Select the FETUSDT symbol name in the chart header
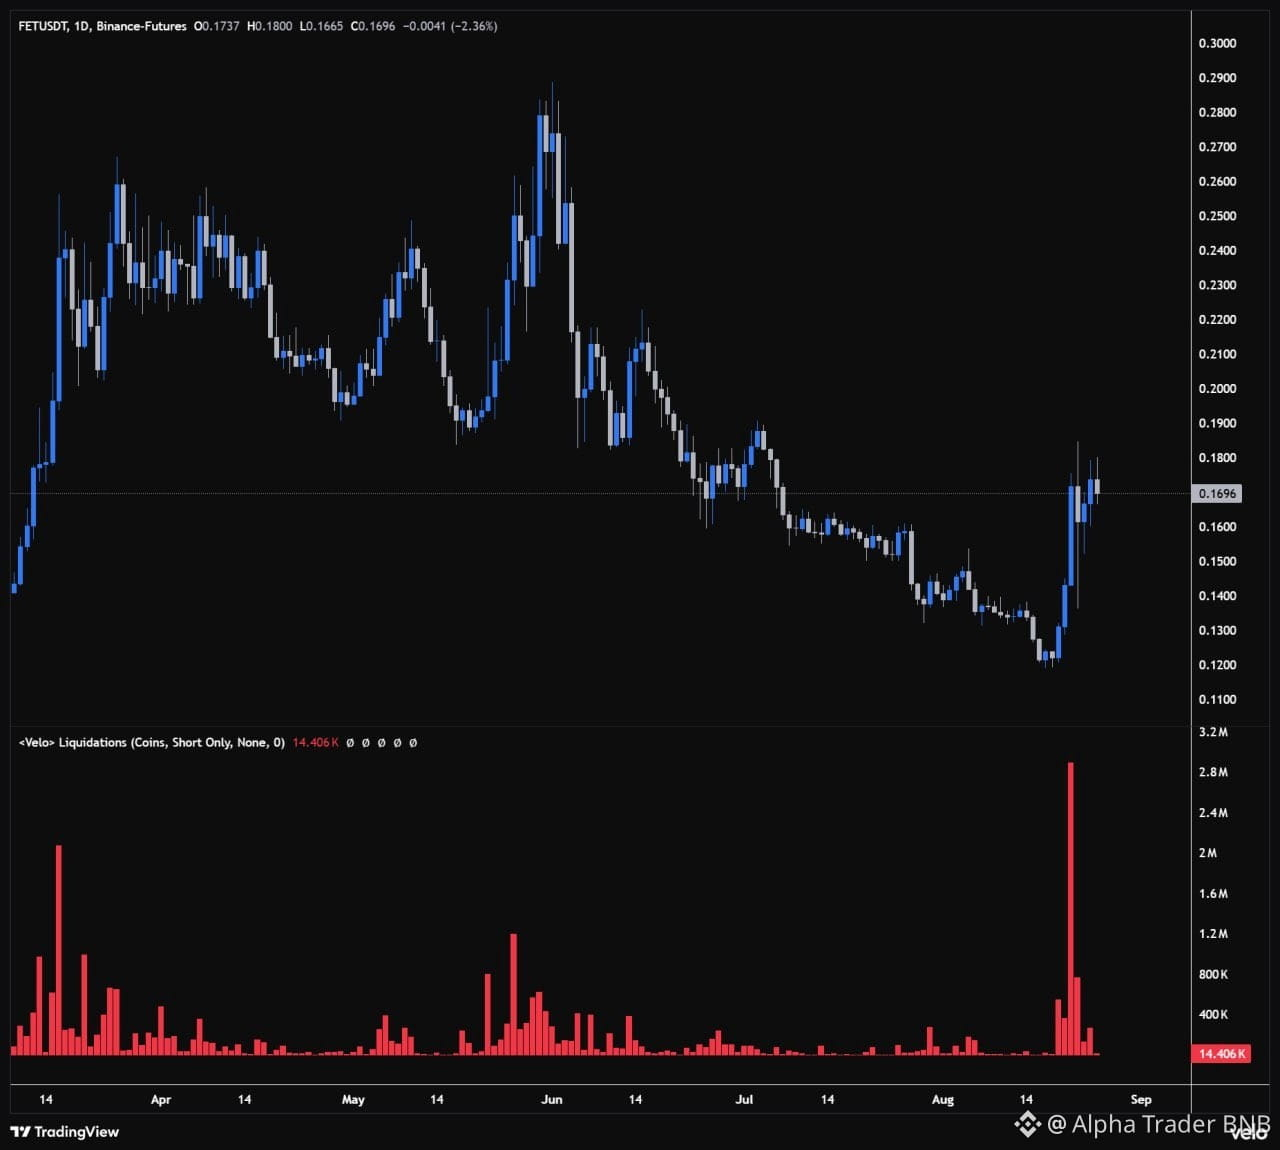Screen dimensions: 1280x1150 (43, 26)
